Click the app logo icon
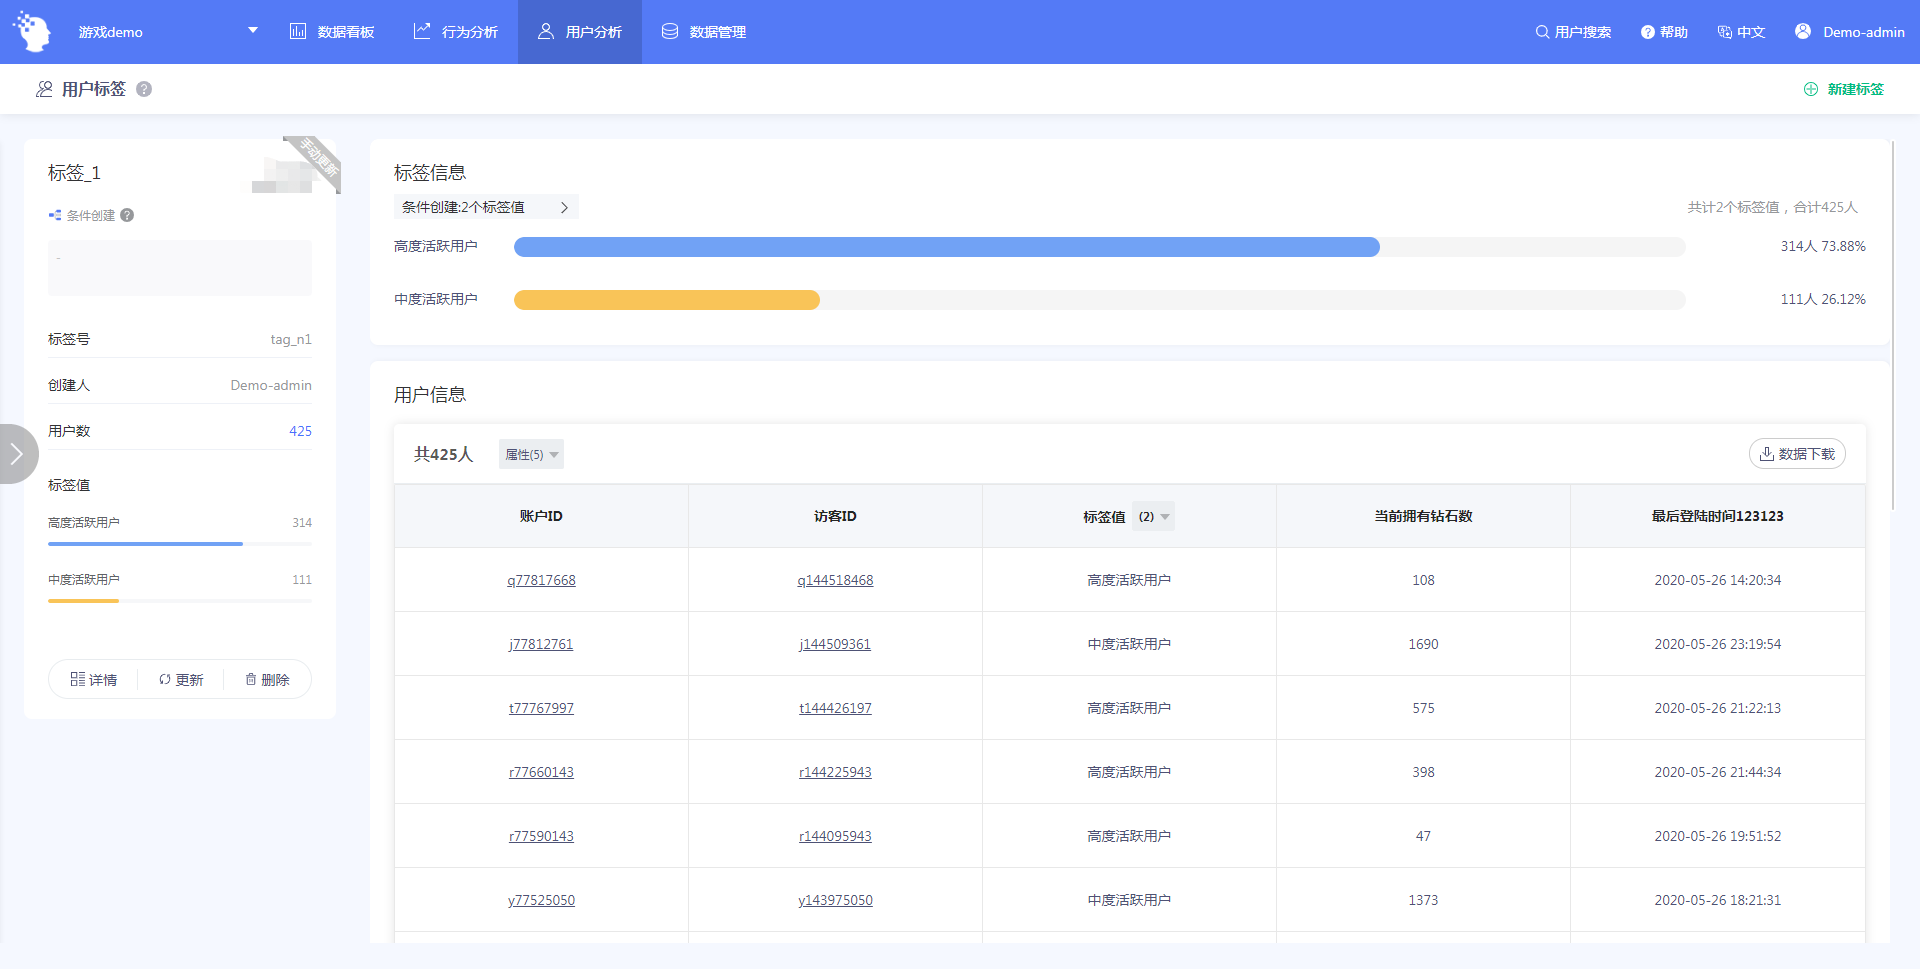The width and height of the screenshot is (1920, 969). [32, 32]
